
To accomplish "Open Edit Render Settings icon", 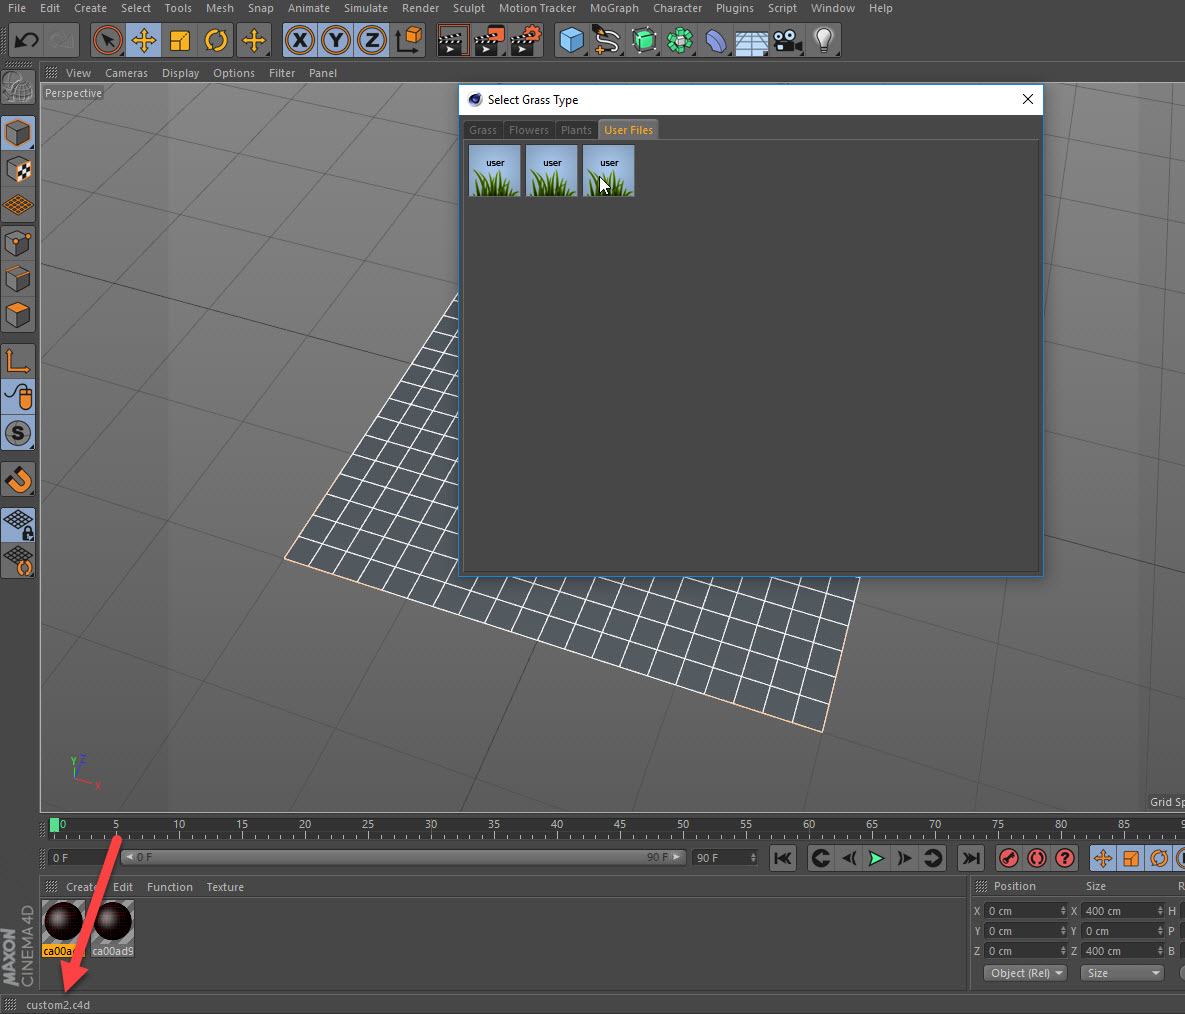I will pos(525,40).
